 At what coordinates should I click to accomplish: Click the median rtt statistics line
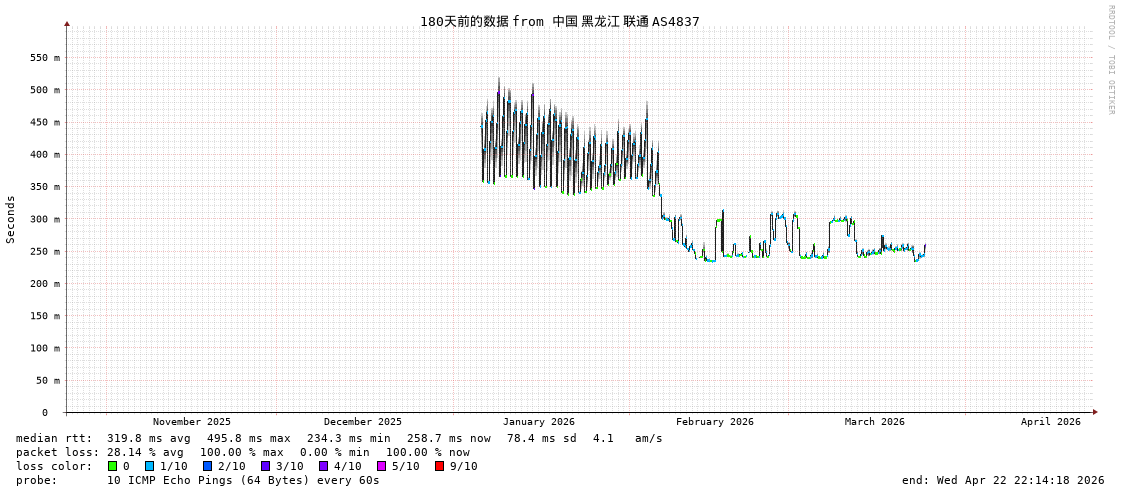pyautogui.click(x=339, y=438)
